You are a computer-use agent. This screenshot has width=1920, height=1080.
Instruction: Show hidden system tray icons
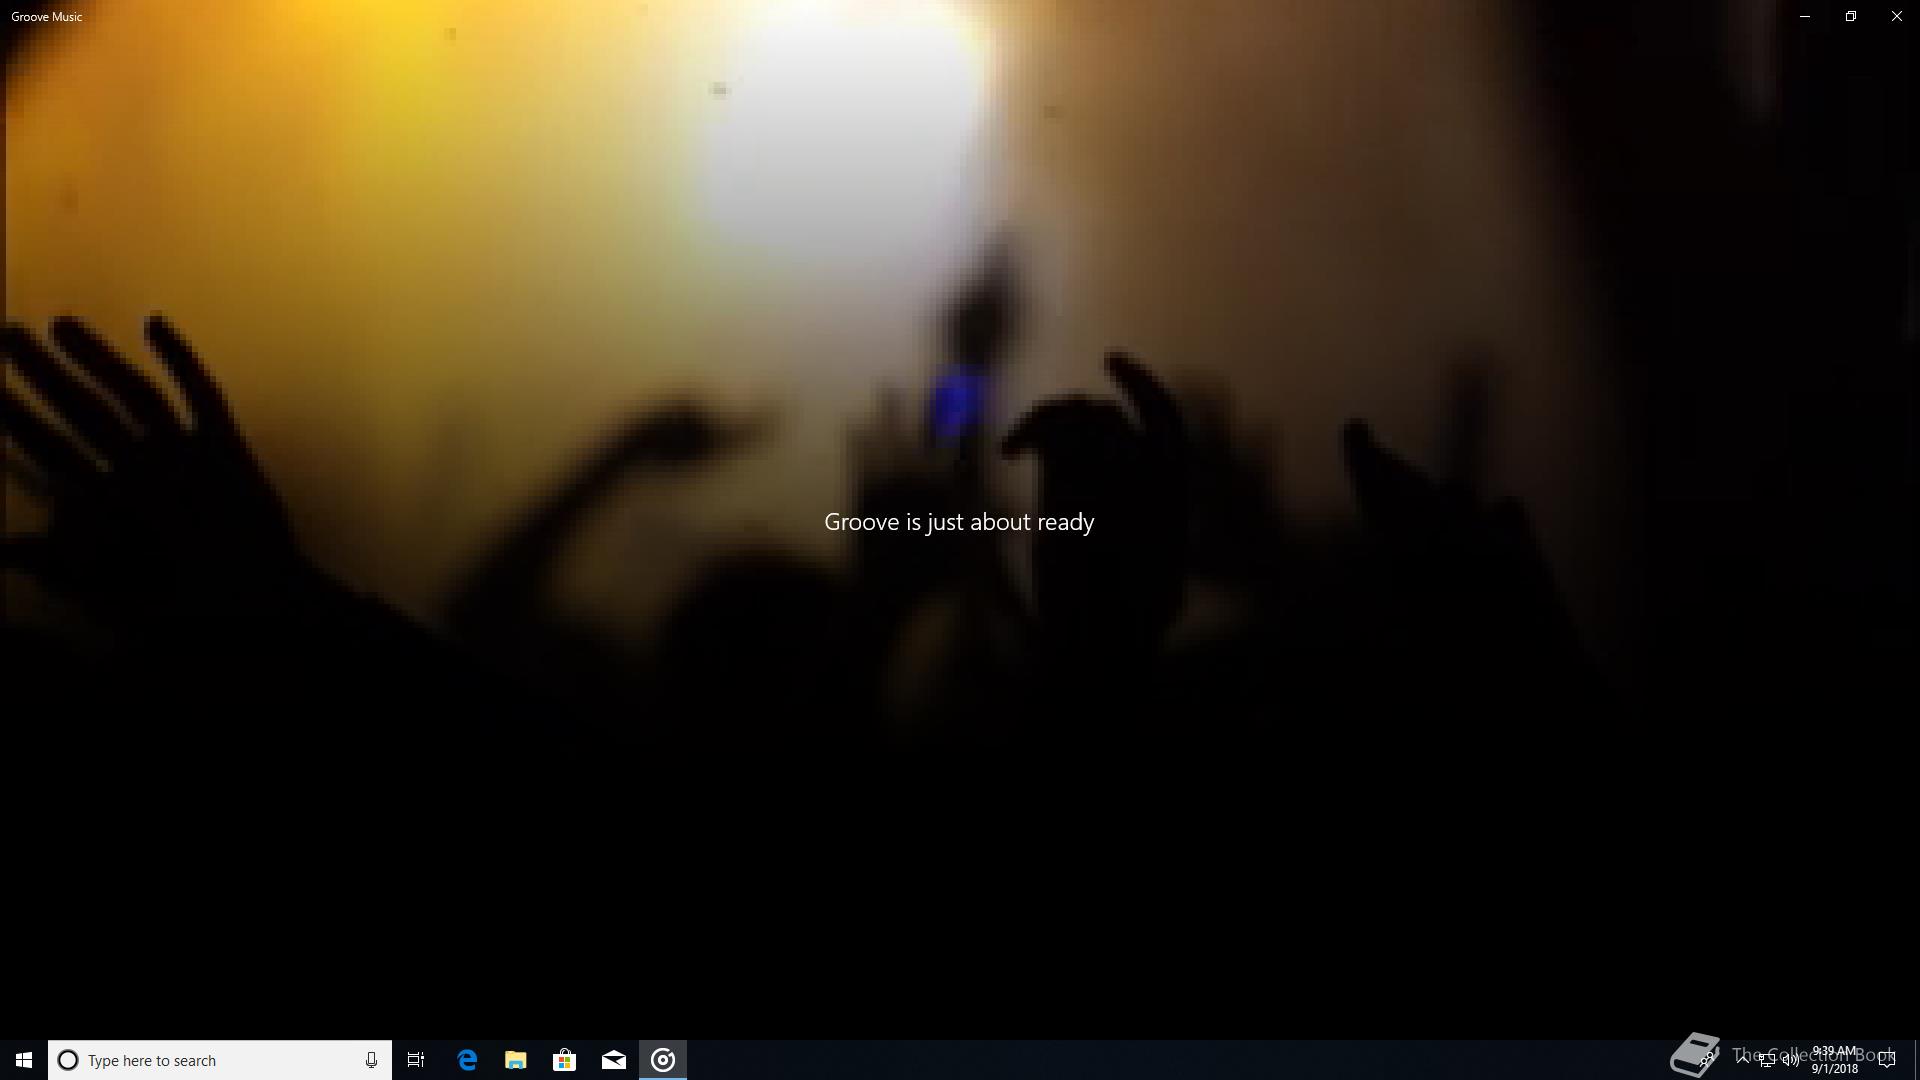[x=1743, y=1058]
